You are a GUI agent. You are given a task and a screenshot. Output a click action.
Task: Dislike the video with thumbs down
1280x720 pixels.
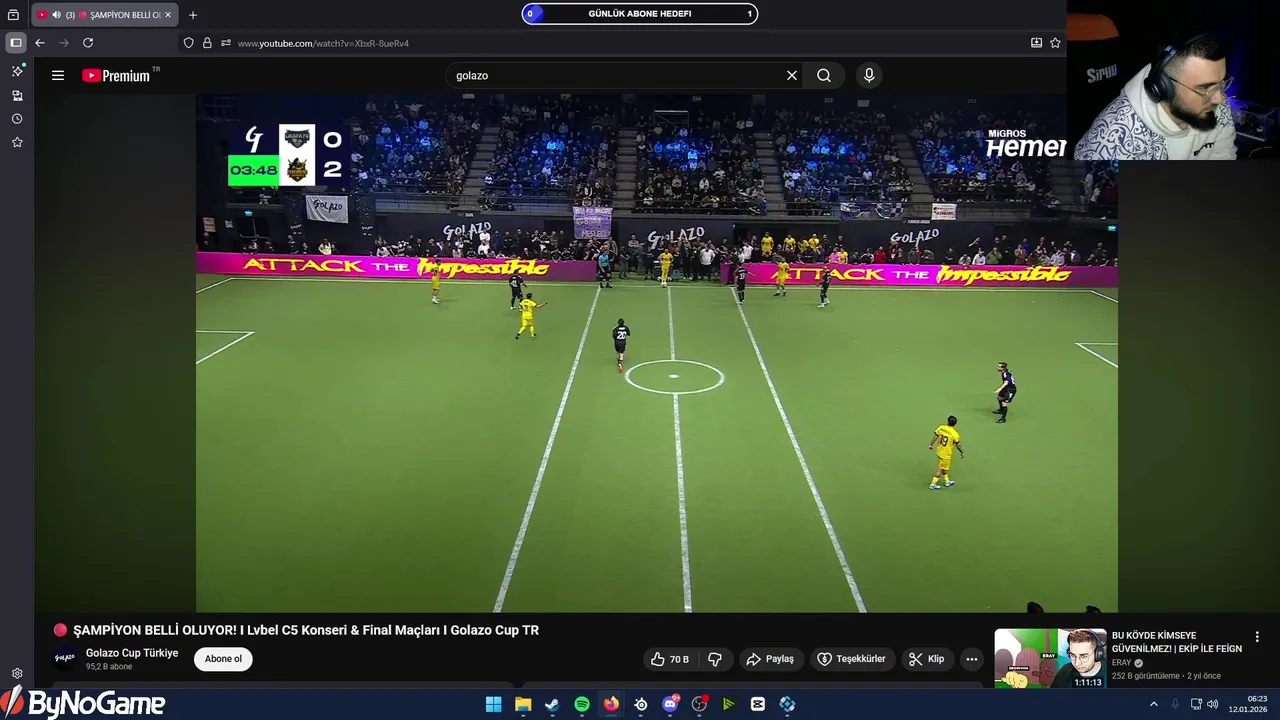715,659
